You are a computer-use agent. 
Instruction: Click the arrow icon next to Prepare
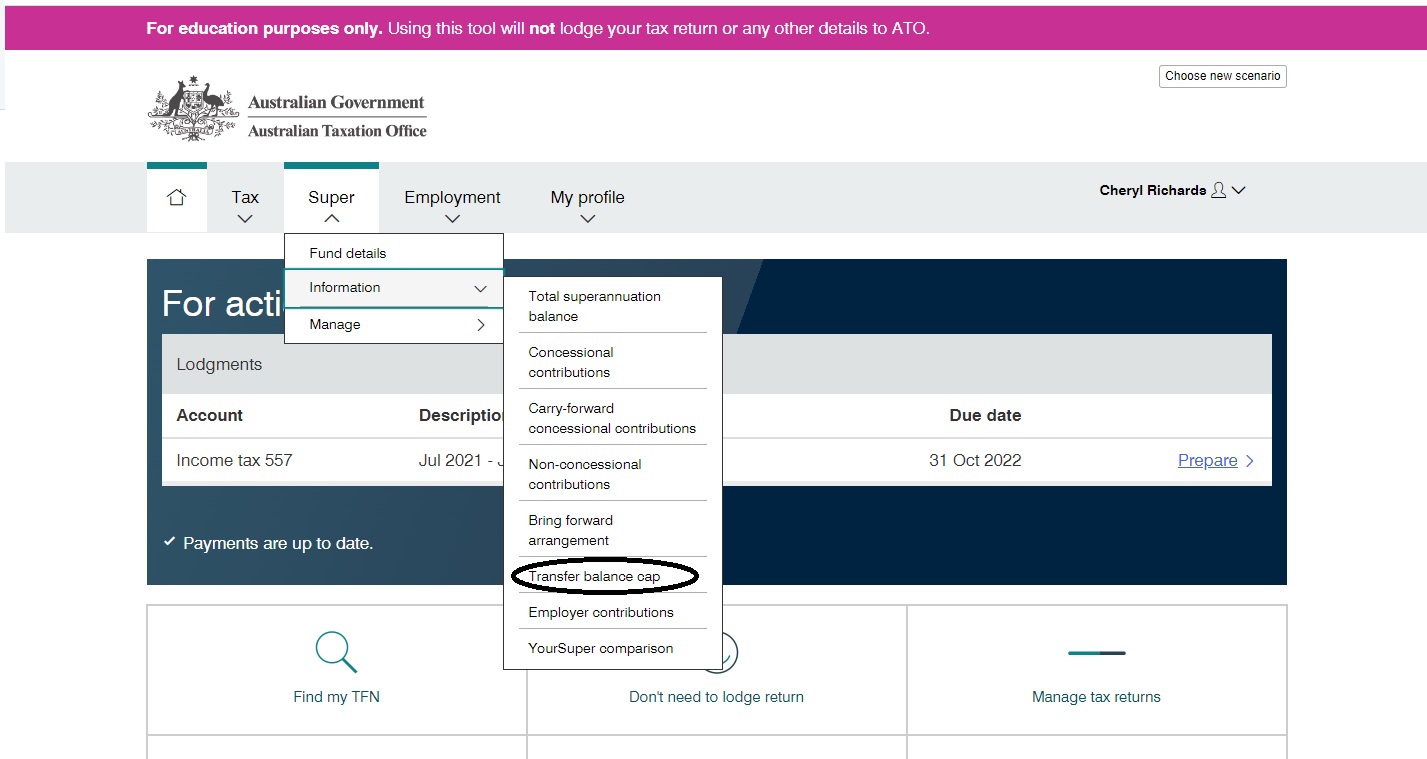pos(1250,460)
